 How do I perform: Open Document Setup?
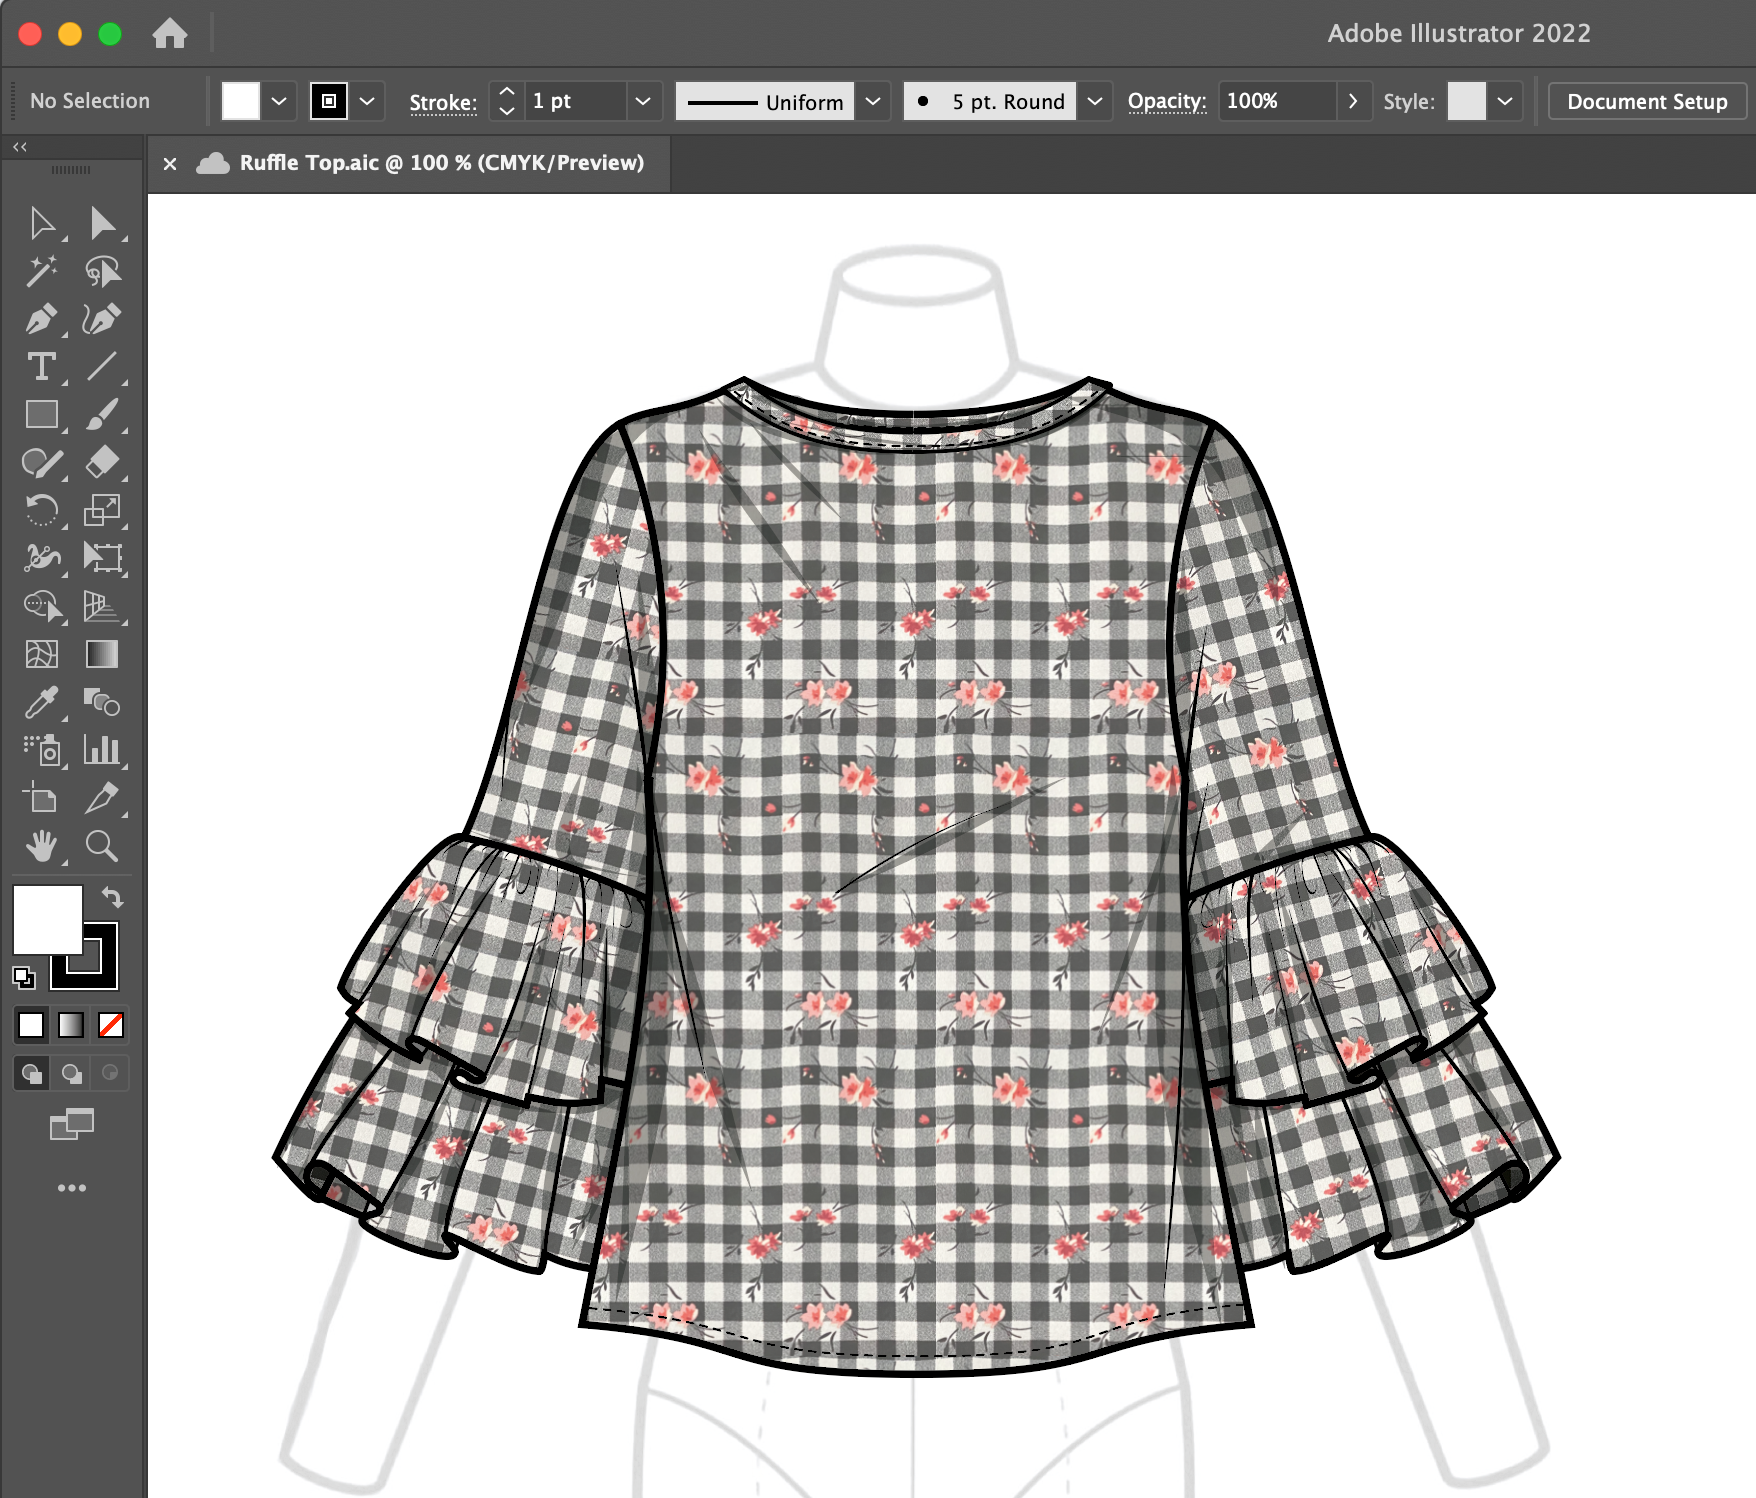coord(1646,101)
